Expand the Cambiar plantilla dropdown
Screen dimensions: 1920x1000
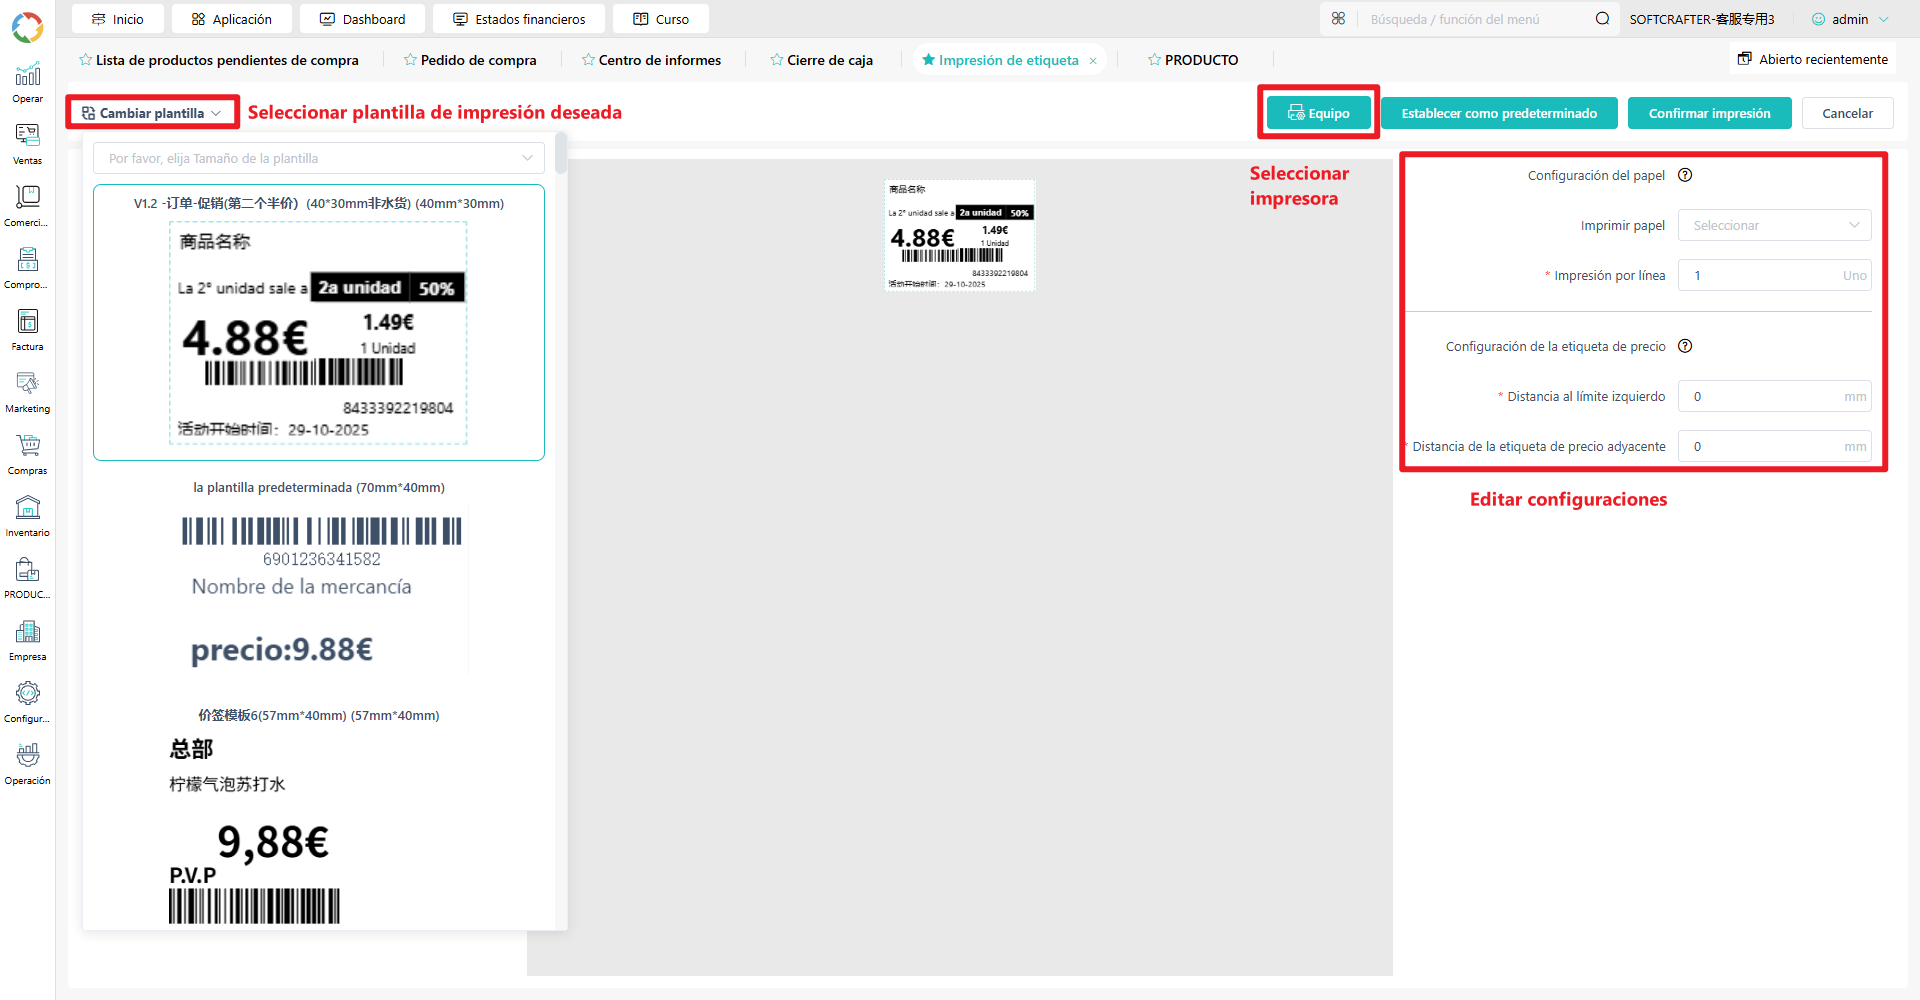point(152,113)
